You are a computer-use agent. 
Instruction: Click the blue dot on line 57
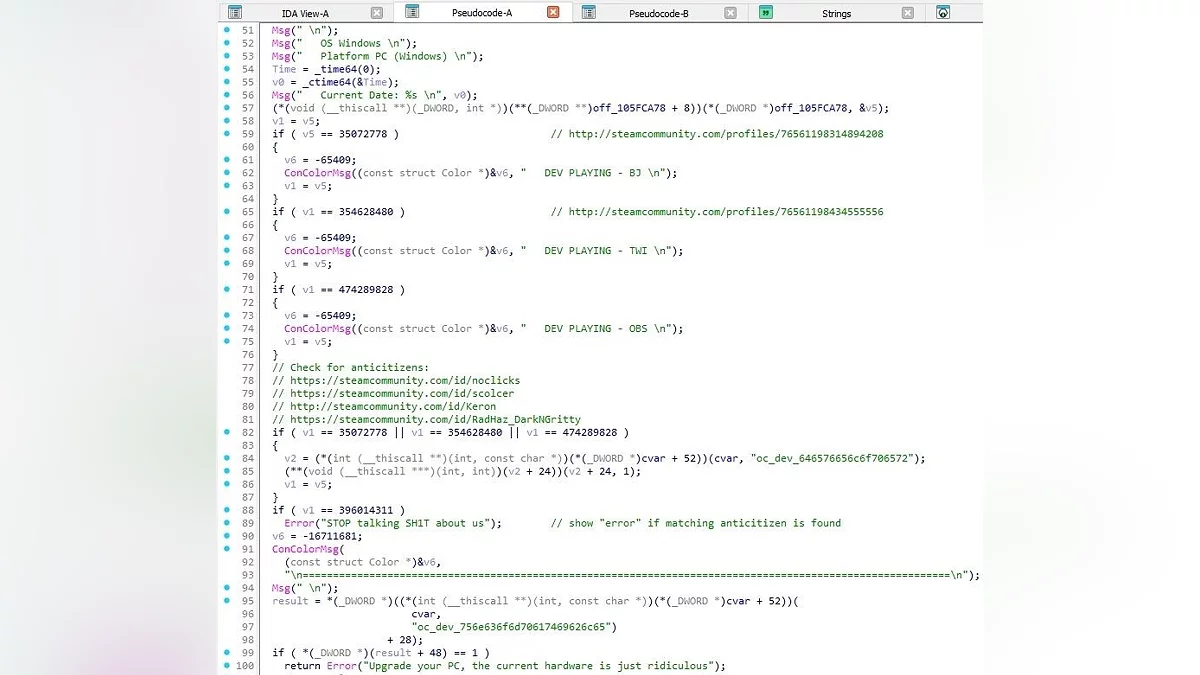[226, 108]
